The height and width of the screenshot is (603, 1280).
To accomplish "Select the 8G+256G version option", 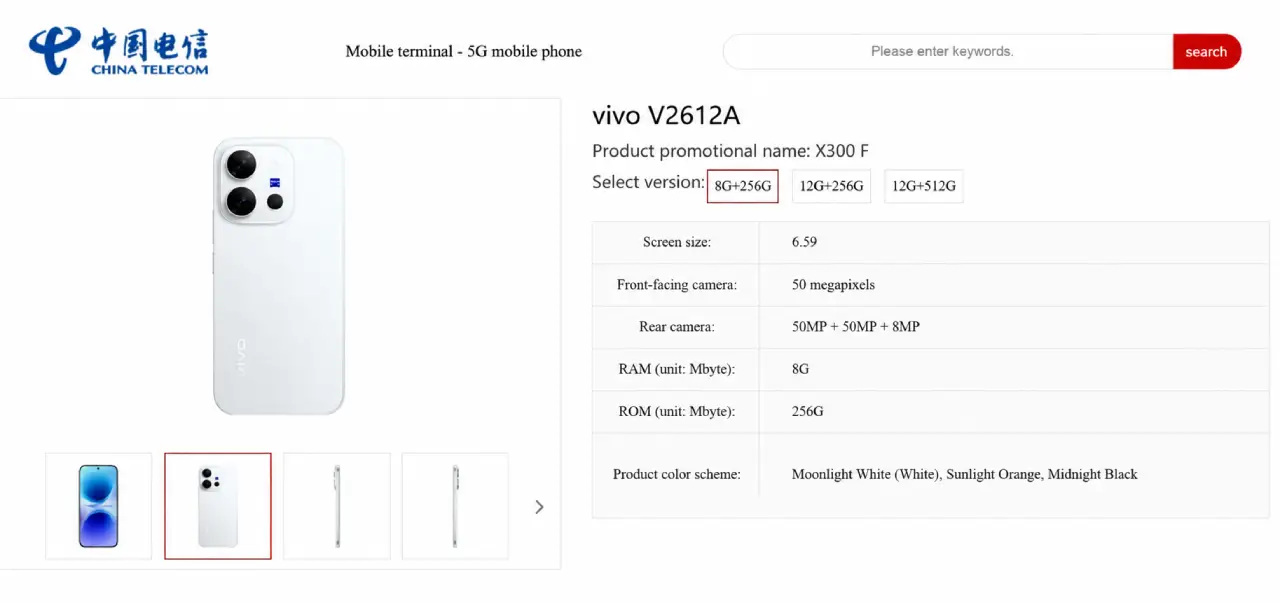I will (742, 186).
